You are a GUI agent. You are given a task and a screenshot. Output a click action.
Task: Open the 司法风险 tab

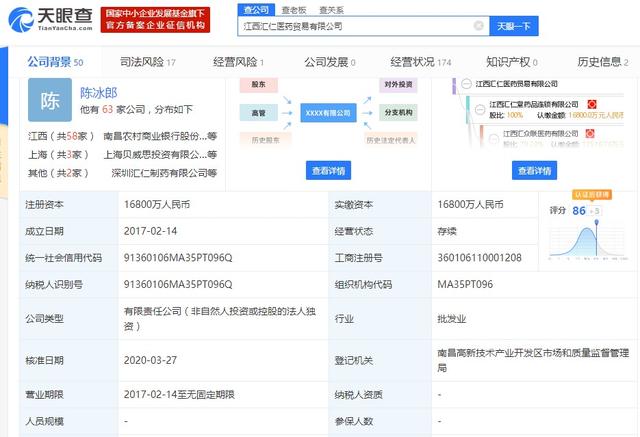click(147, 62)
